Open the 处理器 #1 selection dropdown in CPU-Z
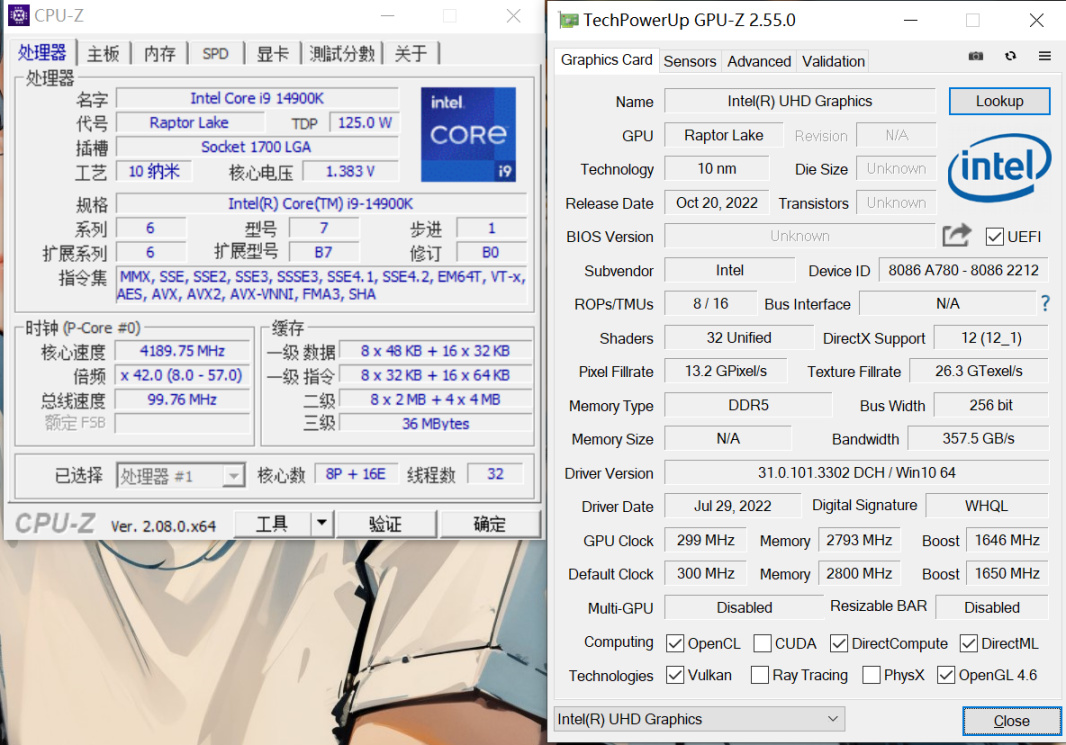The width and height of the screenshot is (1066, 745). coord(180,475)
